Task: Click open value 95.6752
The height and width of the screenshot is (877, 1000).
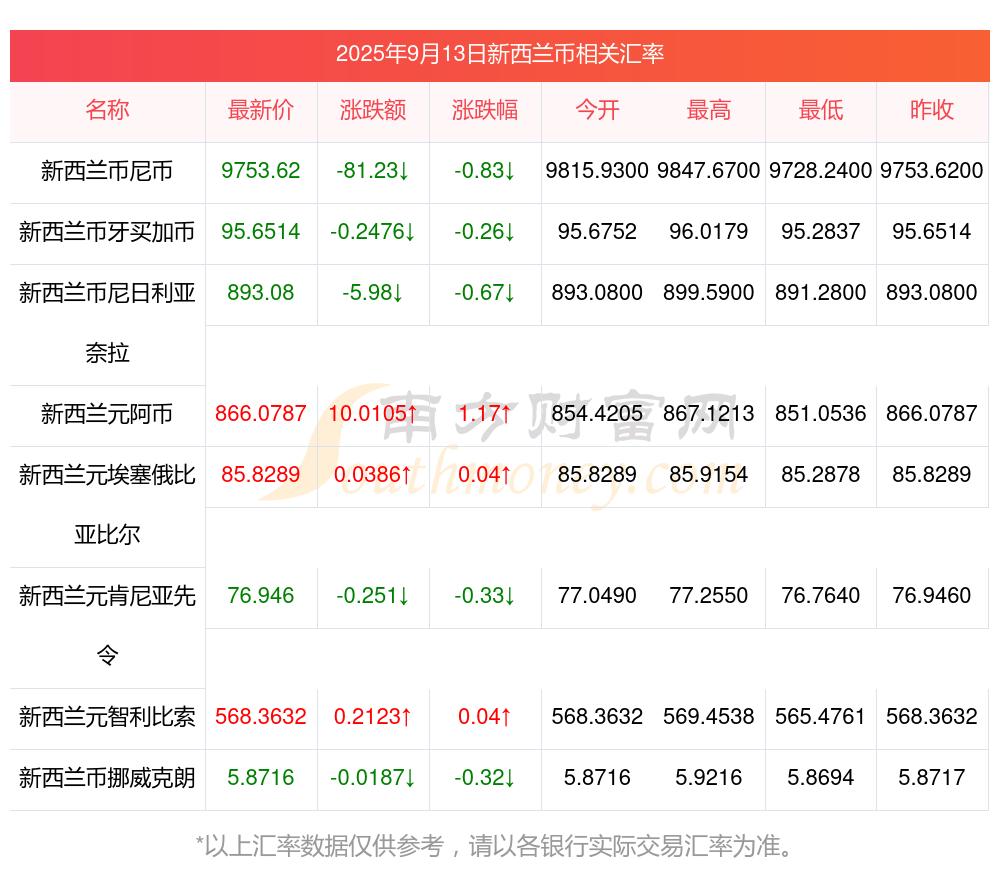Action: tap(597, 231)
